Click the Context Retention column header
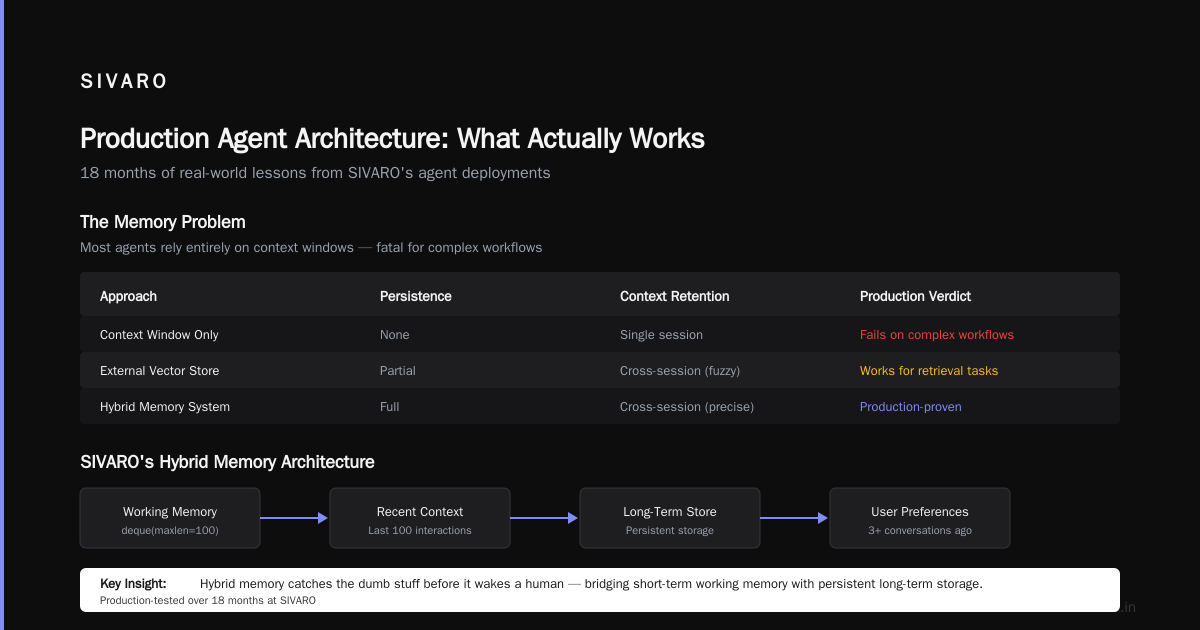Image resolution: width=1200 pixels, height=630 pixels. [x=675, y=296]
